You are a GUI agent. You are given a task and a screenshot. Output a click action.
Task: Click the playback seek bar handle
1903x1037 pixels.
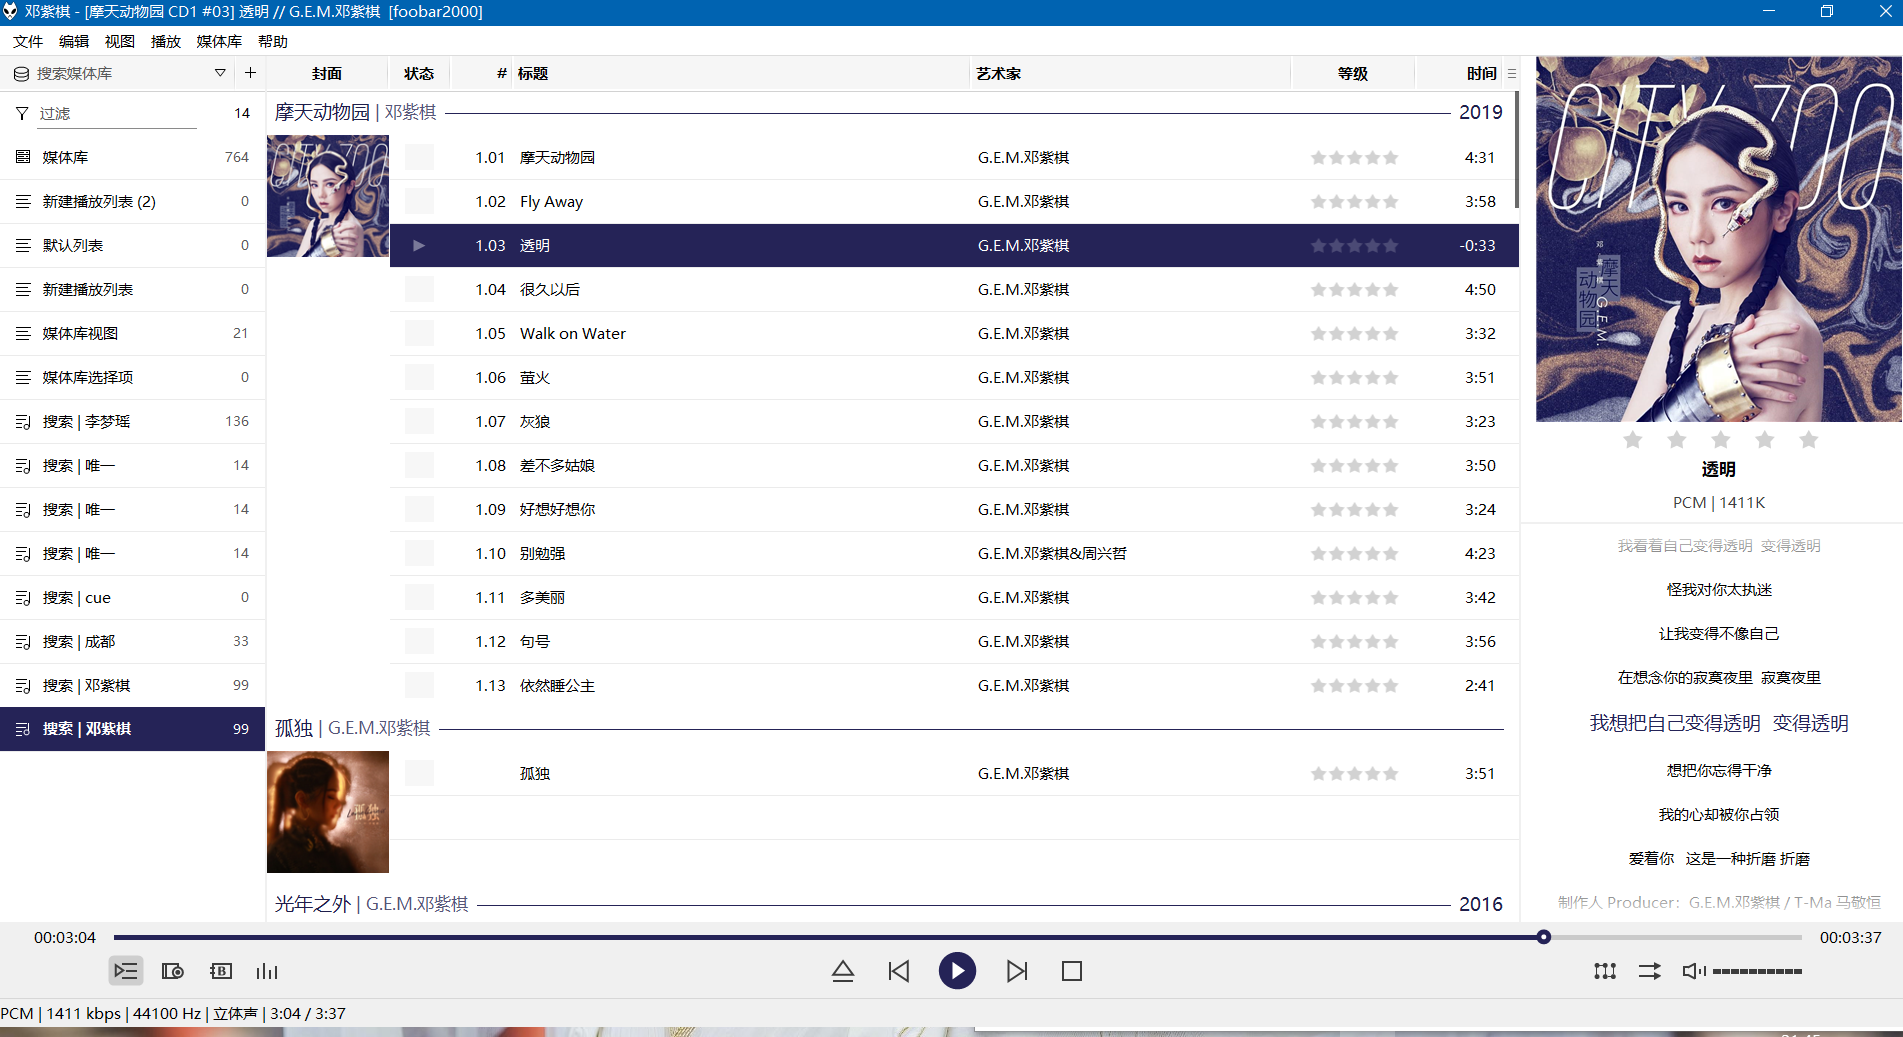coord(1544,937)
